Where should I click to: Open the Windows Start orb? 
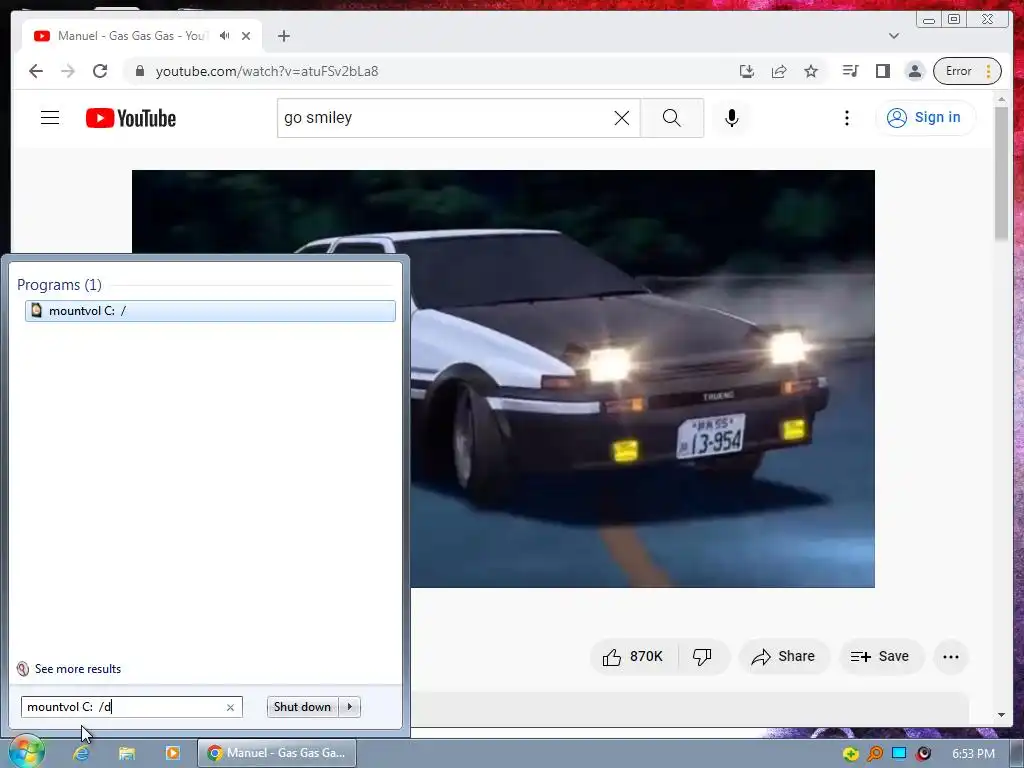pyautogui.click(x=27, y=752)
